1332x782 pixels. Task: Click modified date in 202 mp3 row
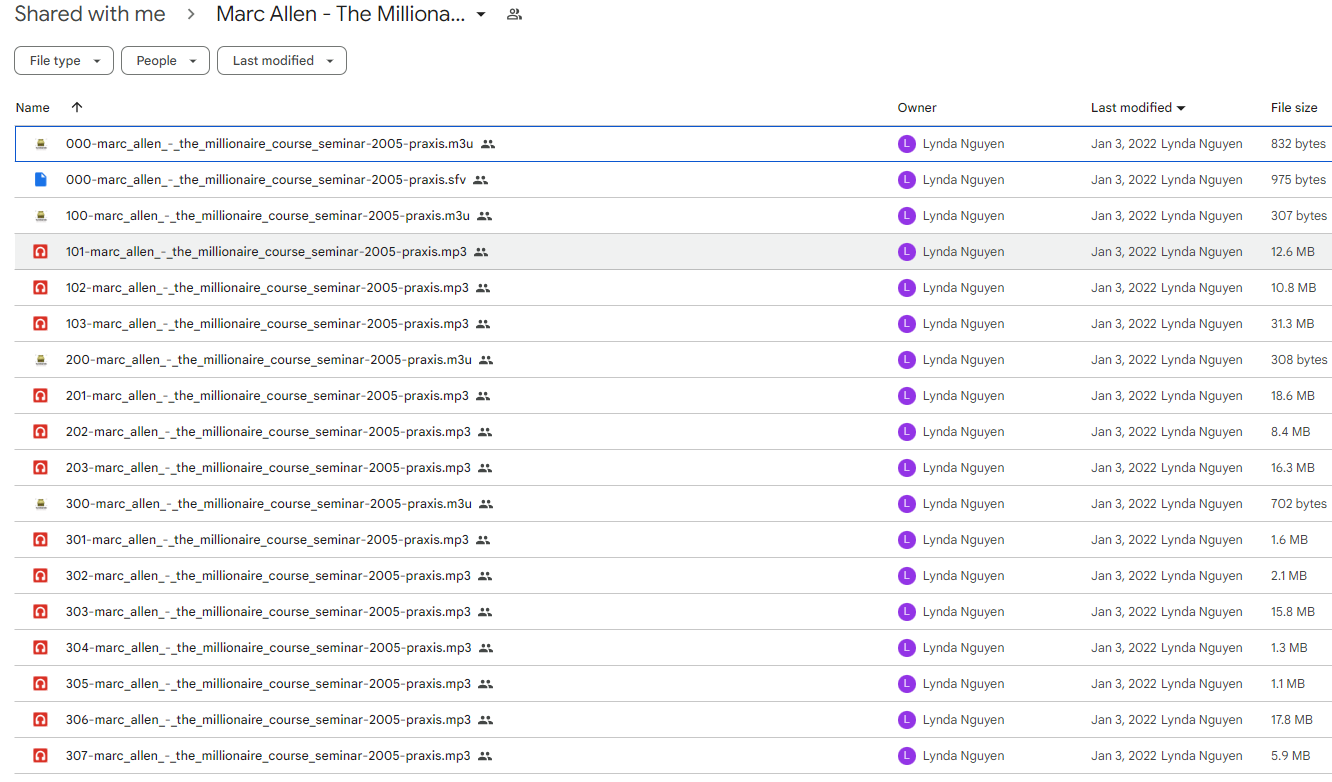pos(1124,432)
